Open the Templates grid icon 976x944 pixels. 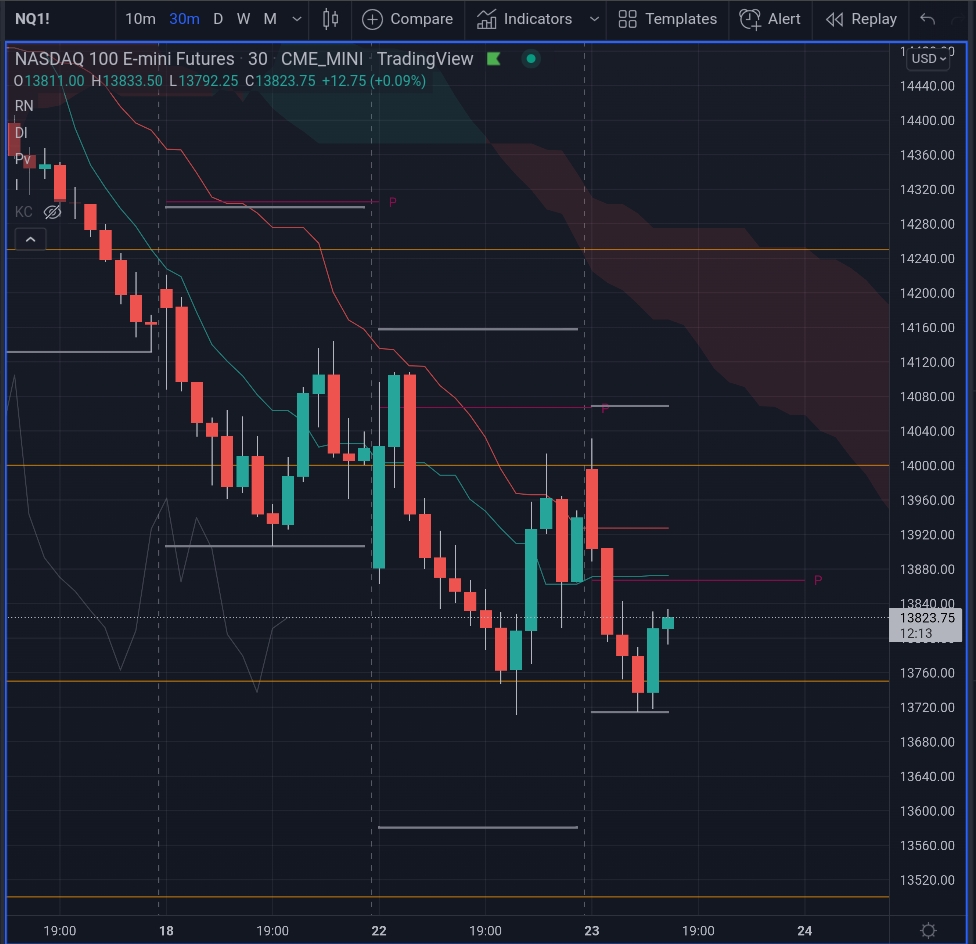[x=627, y=19]
